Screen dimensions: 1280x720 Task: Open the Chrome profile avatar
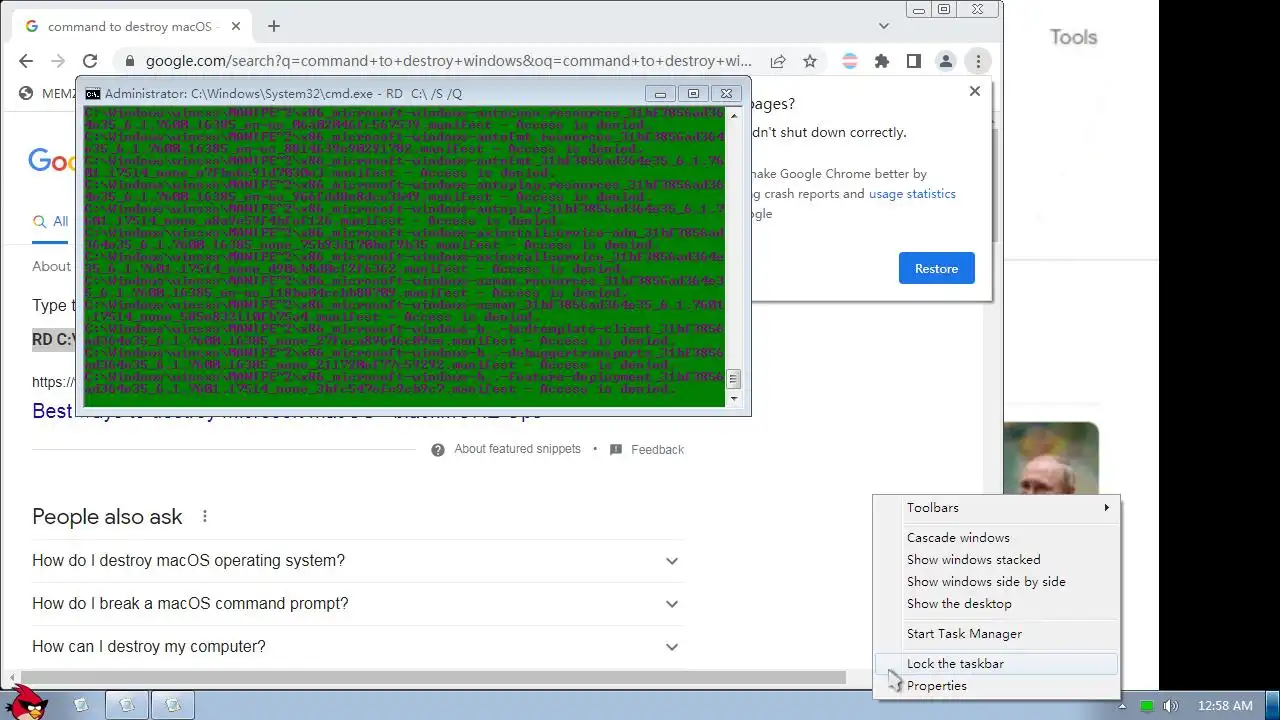click(x=945, y=61)
